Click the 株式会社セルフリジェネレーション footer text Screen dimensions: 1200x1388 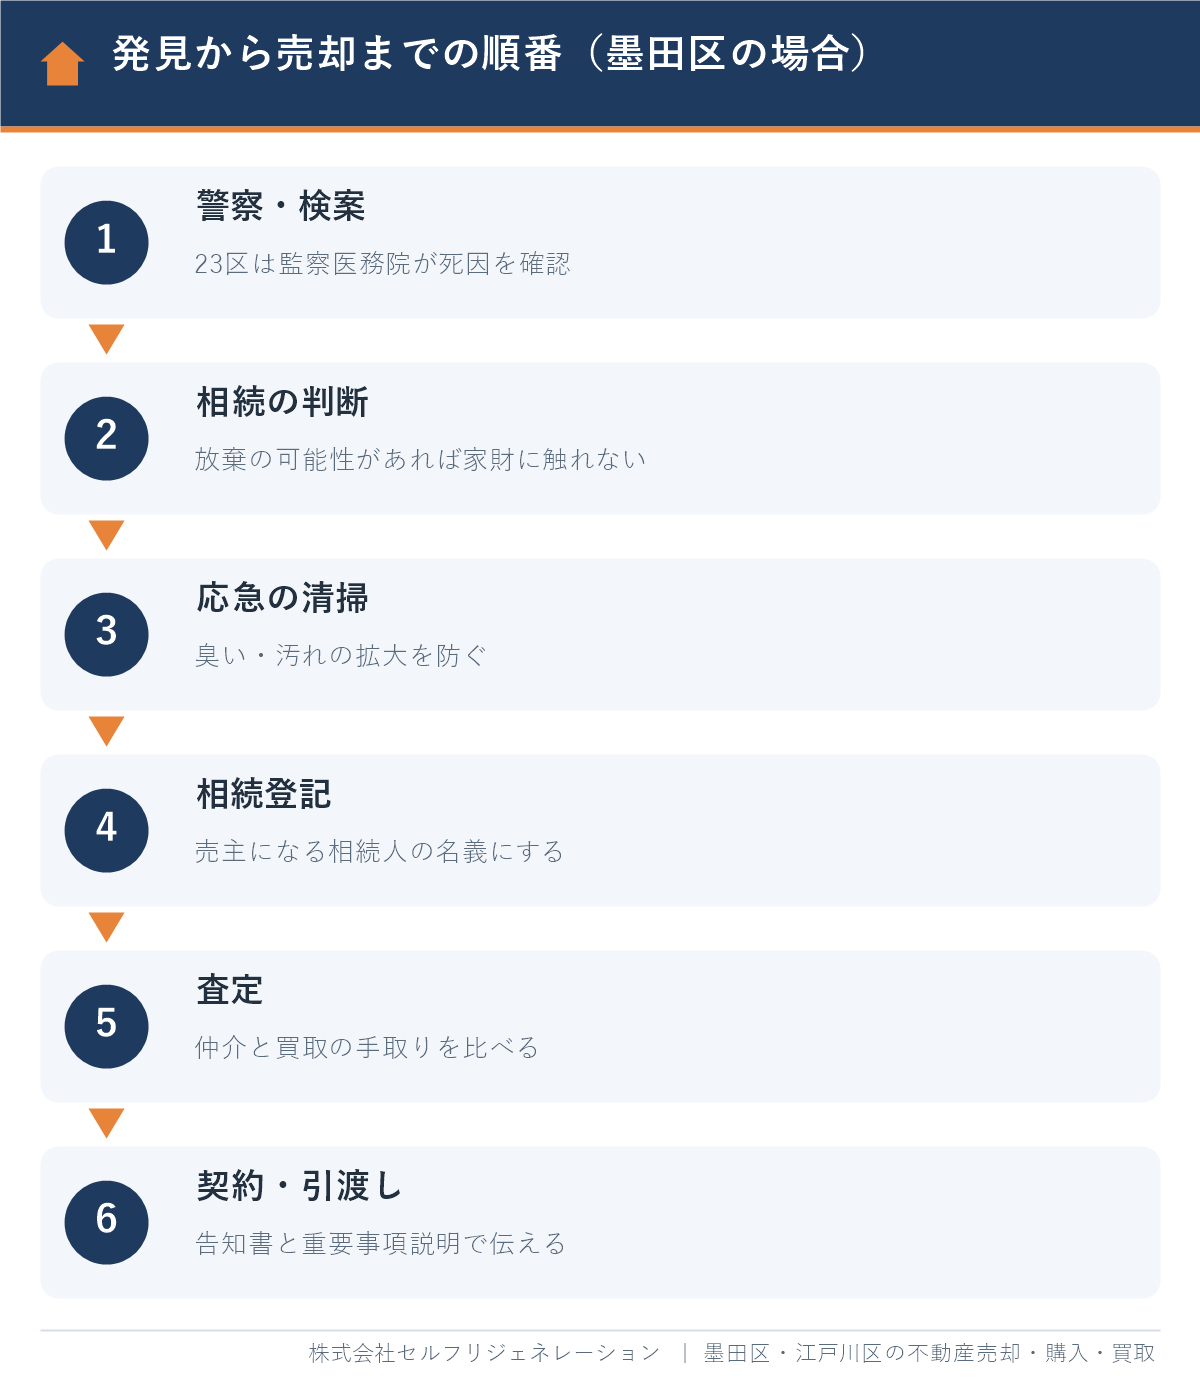click(x=484, y=1353)
